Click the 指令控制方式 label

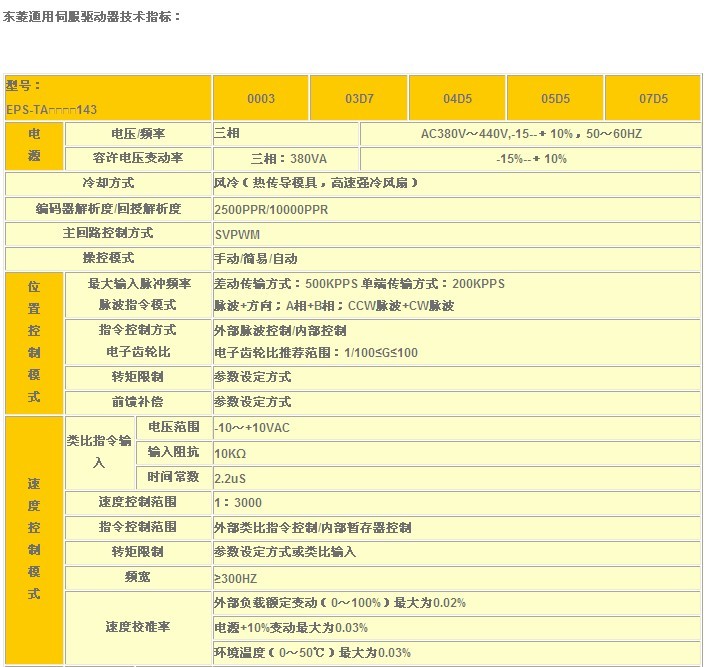coord(137,330)
